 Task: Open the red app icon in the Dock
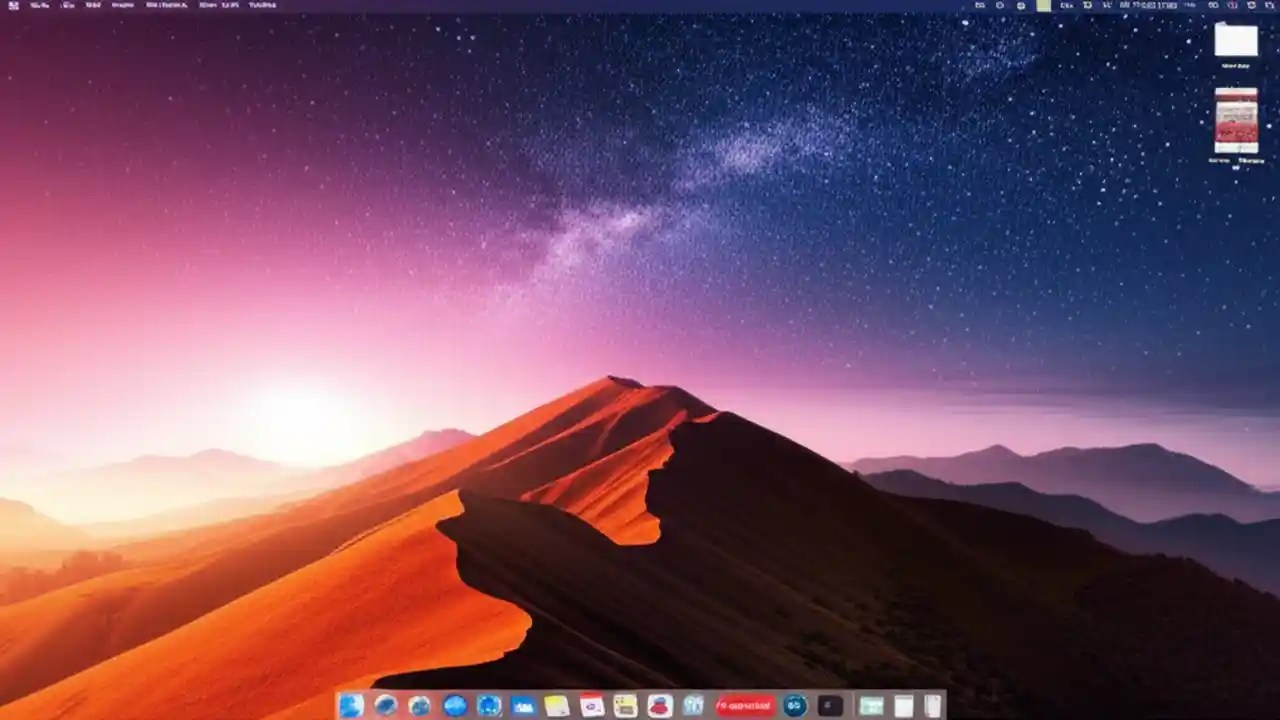[x=745, y=706]
